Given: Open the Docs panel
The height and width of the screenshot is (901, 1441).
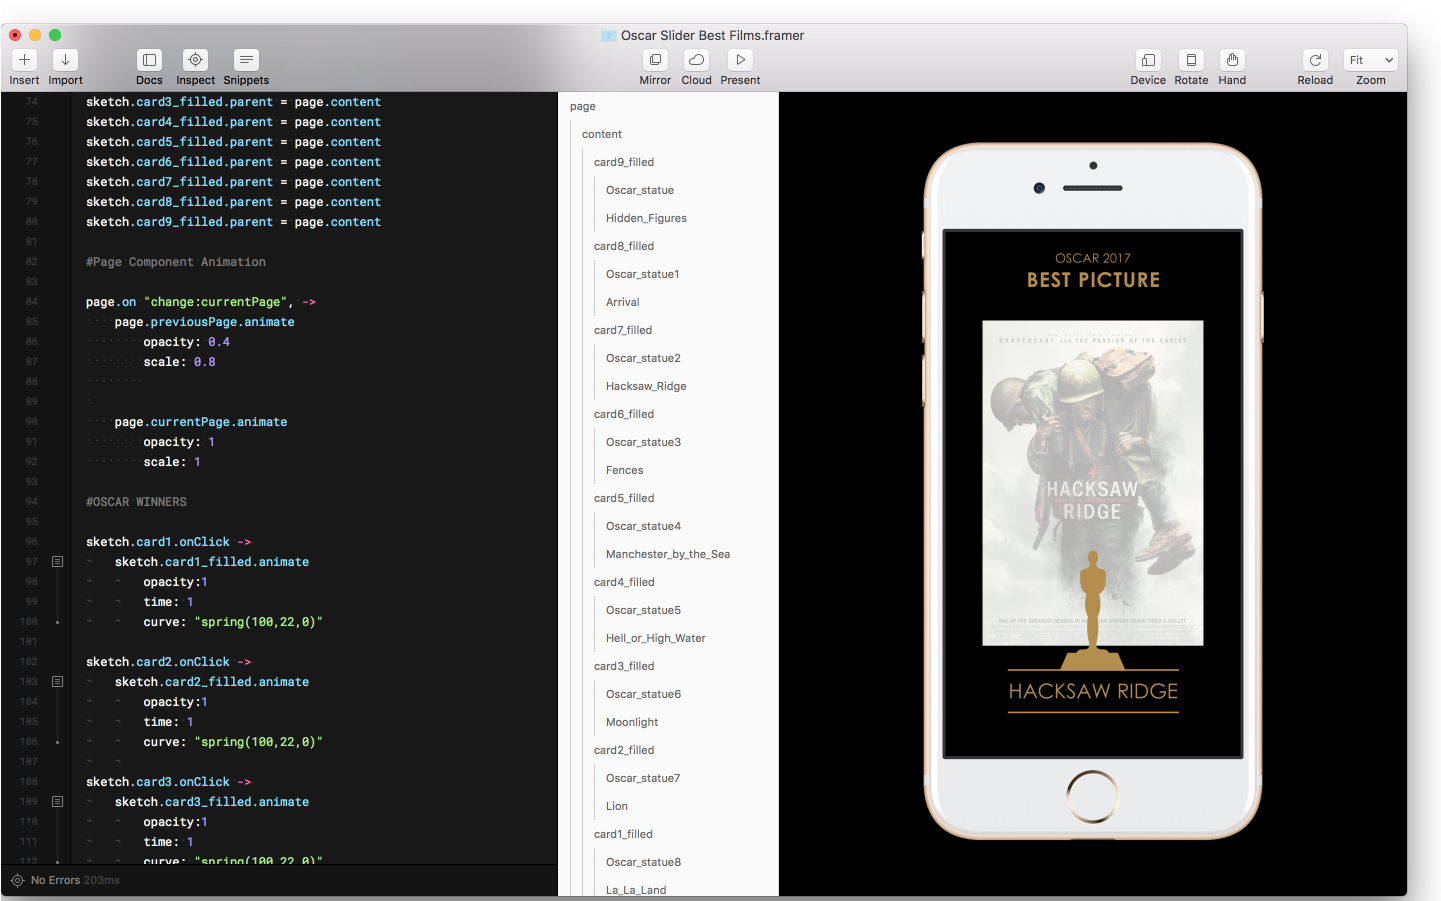Looking at the screenshot, I should coord(149,61).
